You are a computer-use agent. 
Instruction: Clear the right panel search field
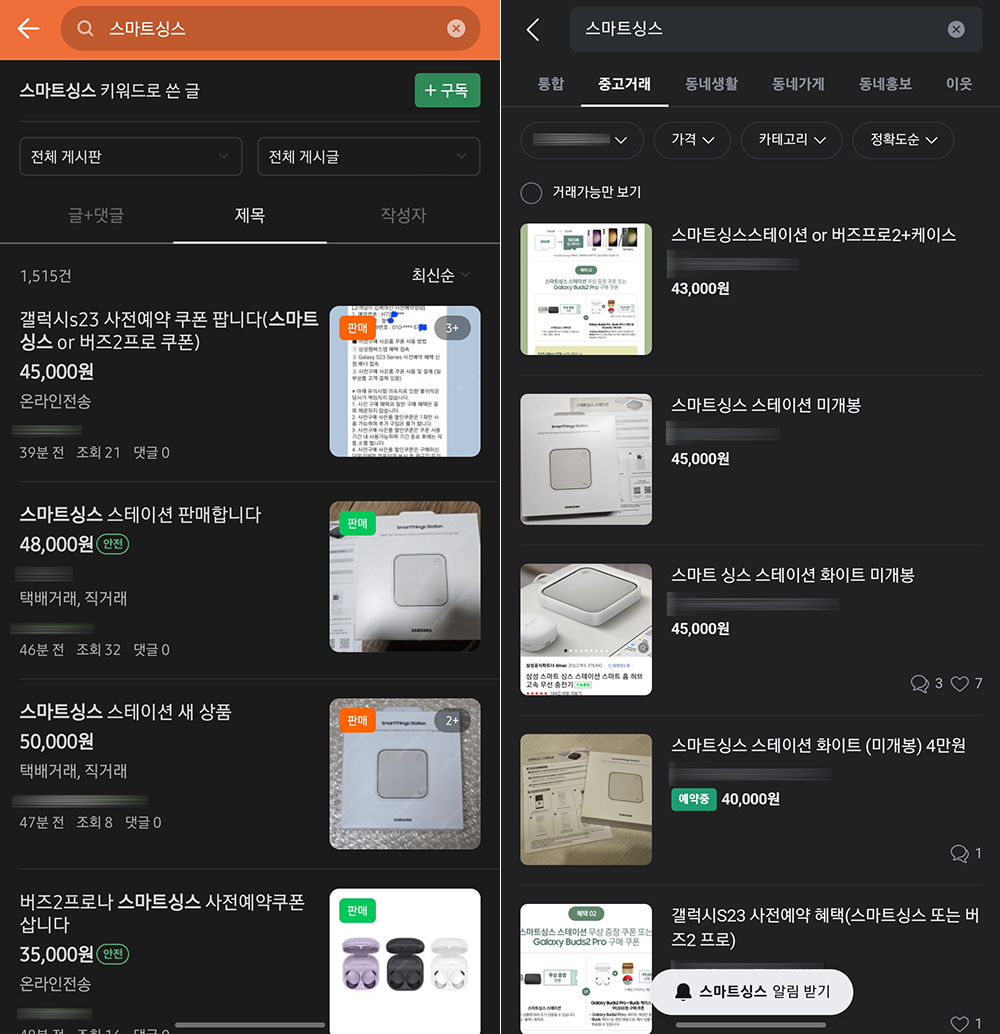coord(956,29)
